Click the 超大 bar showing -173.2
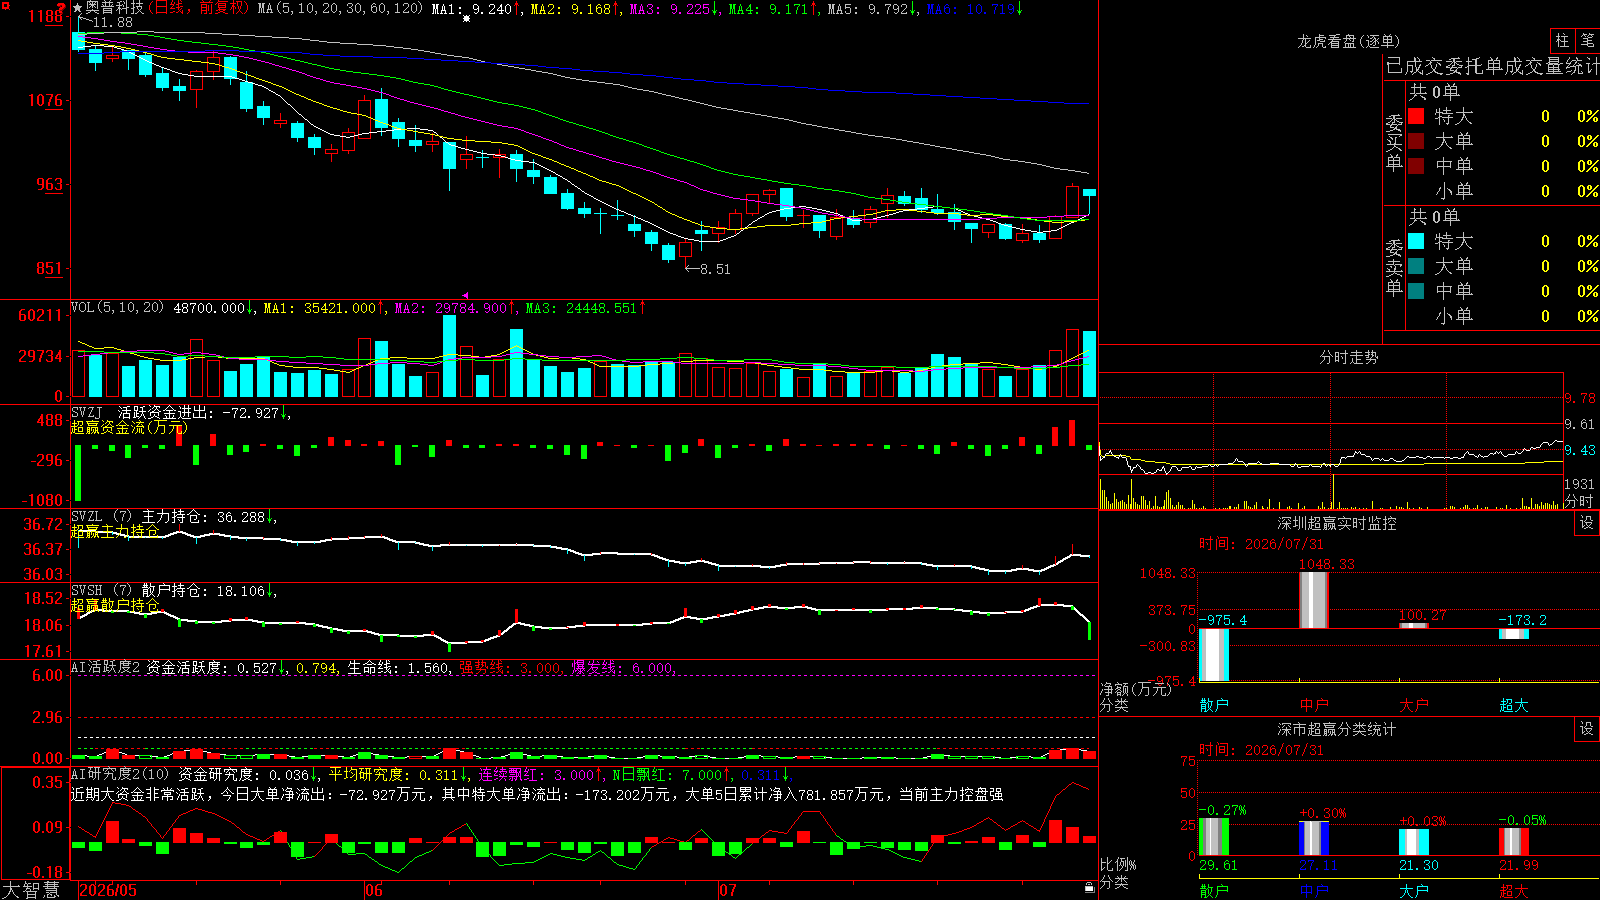The height and width of the screenshot is (900, 1600). [x=1514, y=634]
